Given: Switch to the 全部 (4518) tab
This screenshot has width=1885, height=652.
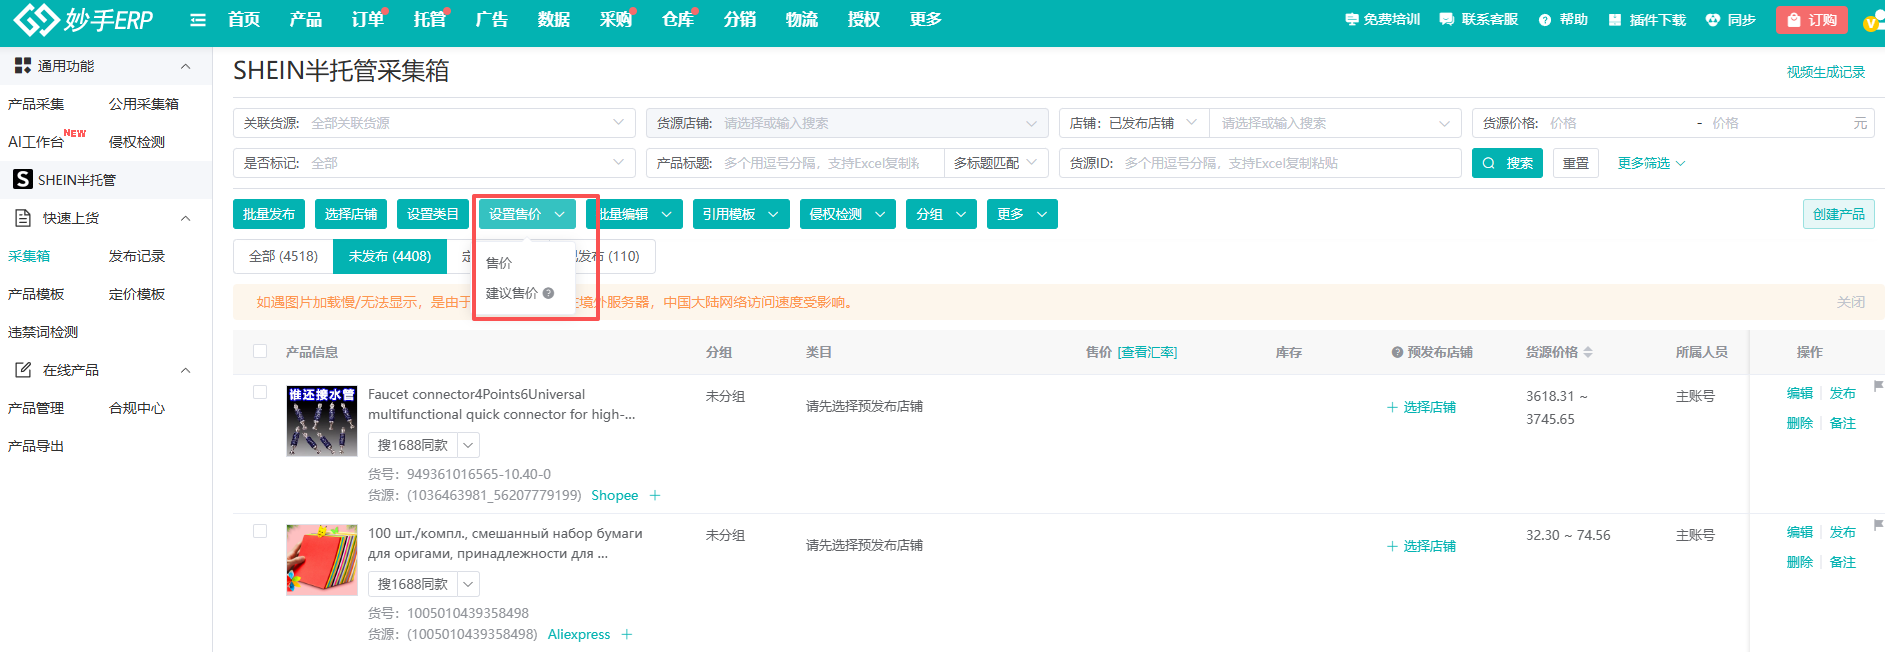Looking at the screenshot, I should pos(283,256).
